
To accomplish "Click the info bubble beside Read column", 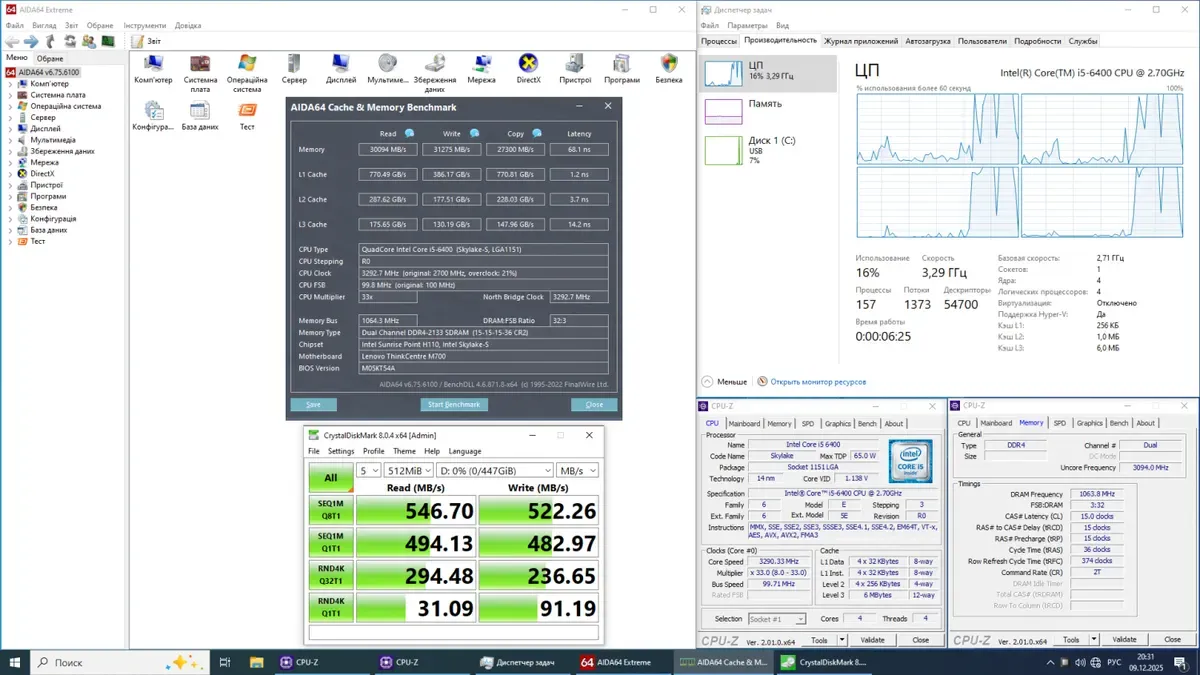I will pos(409,133).
